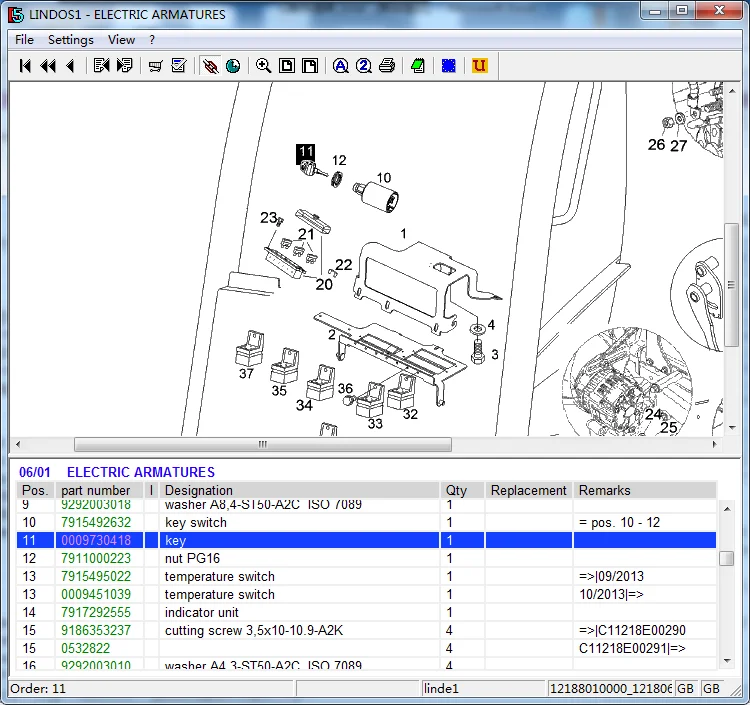Viewport: 750px width, 705px height.
Task: Click callout 26 in the diagram
Action: click(656, 144)
